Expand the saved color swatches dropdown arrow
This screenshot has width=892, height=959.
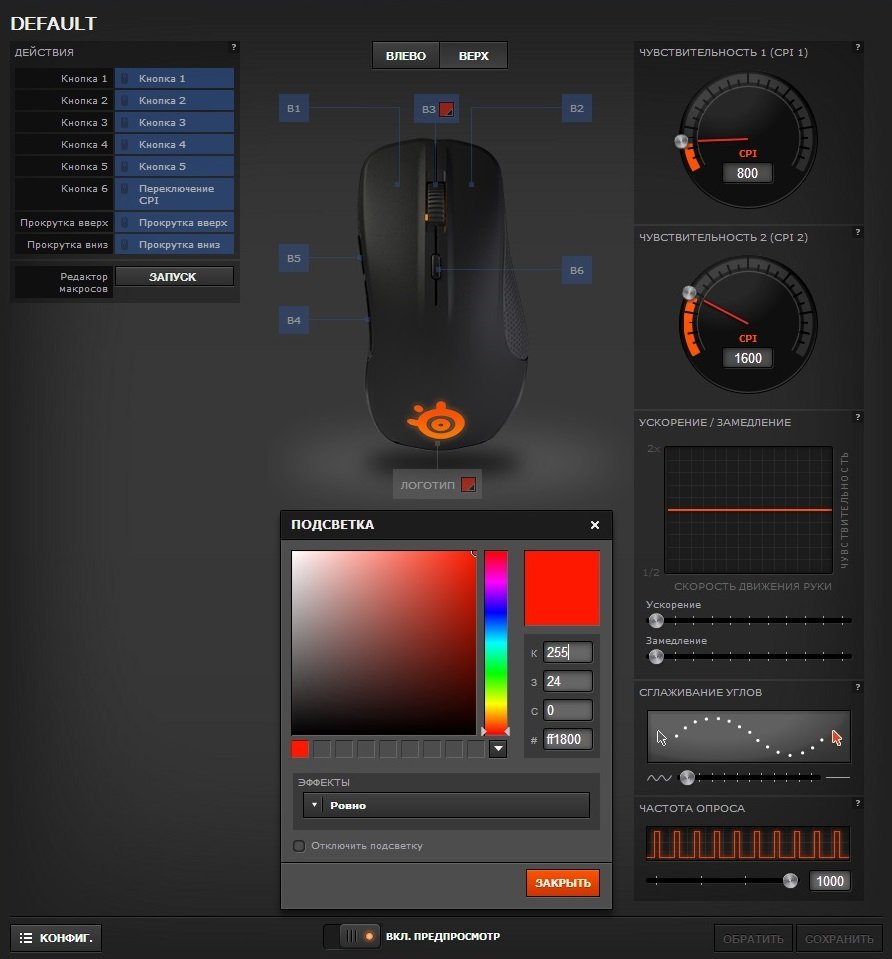tap(498, 749)
